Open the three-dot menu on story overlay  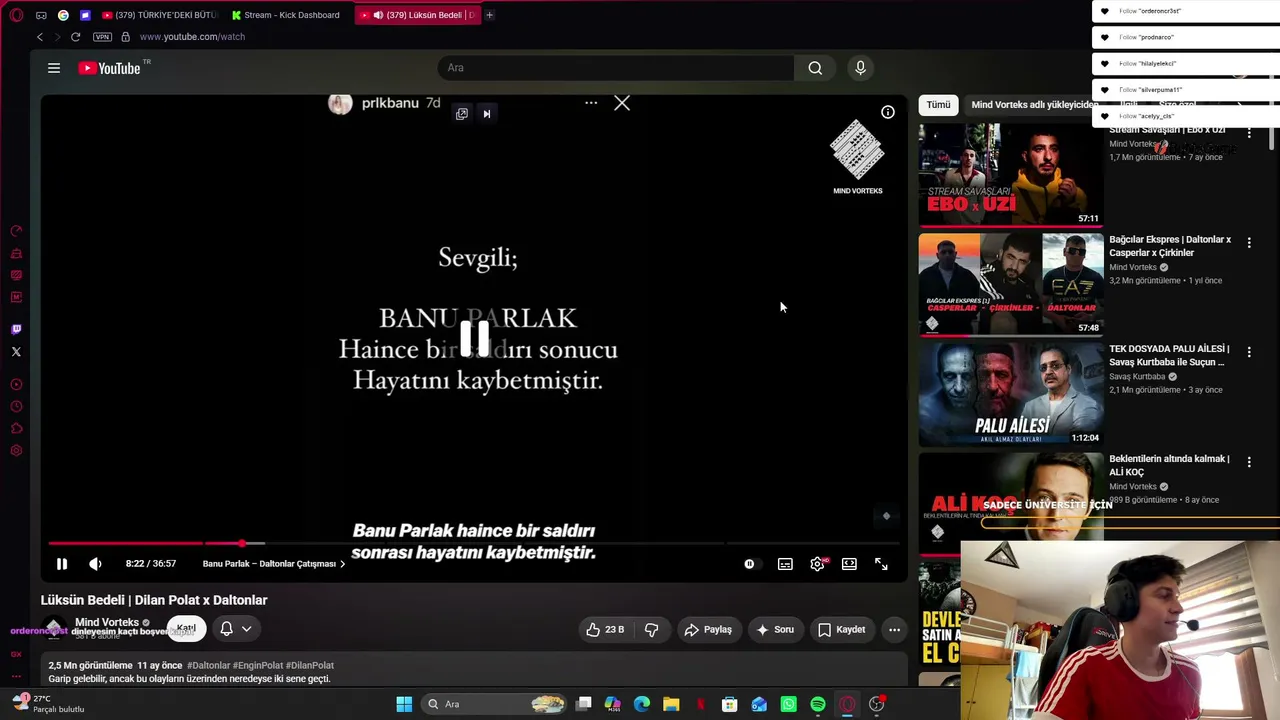click(591, 103)
